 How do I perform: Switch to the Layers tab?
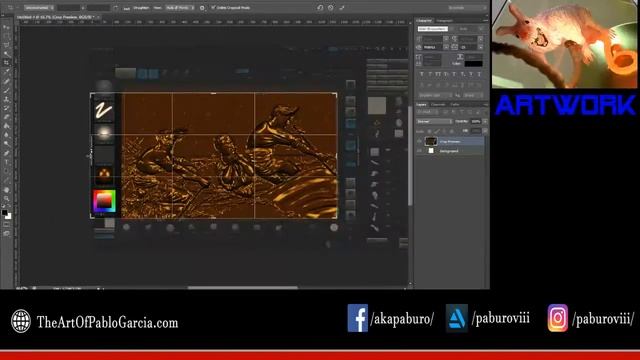click(x=421, y=104)
